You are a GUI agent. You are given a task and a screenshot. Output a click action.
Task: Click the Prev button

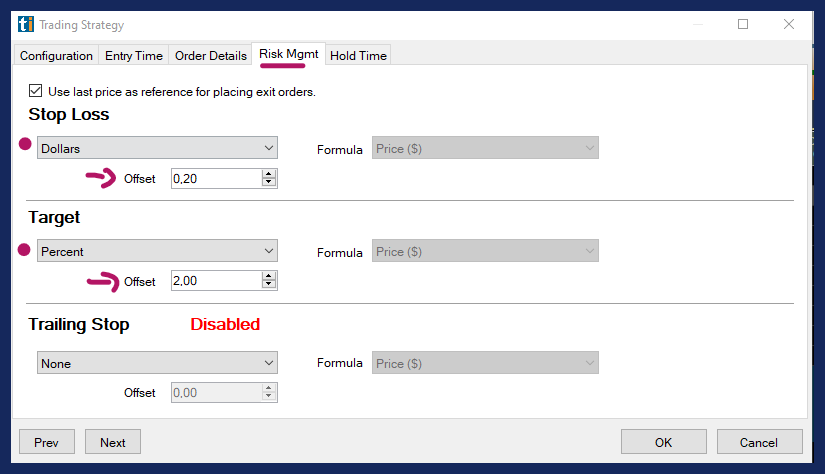pyautogui.click(x=47, y=442)
